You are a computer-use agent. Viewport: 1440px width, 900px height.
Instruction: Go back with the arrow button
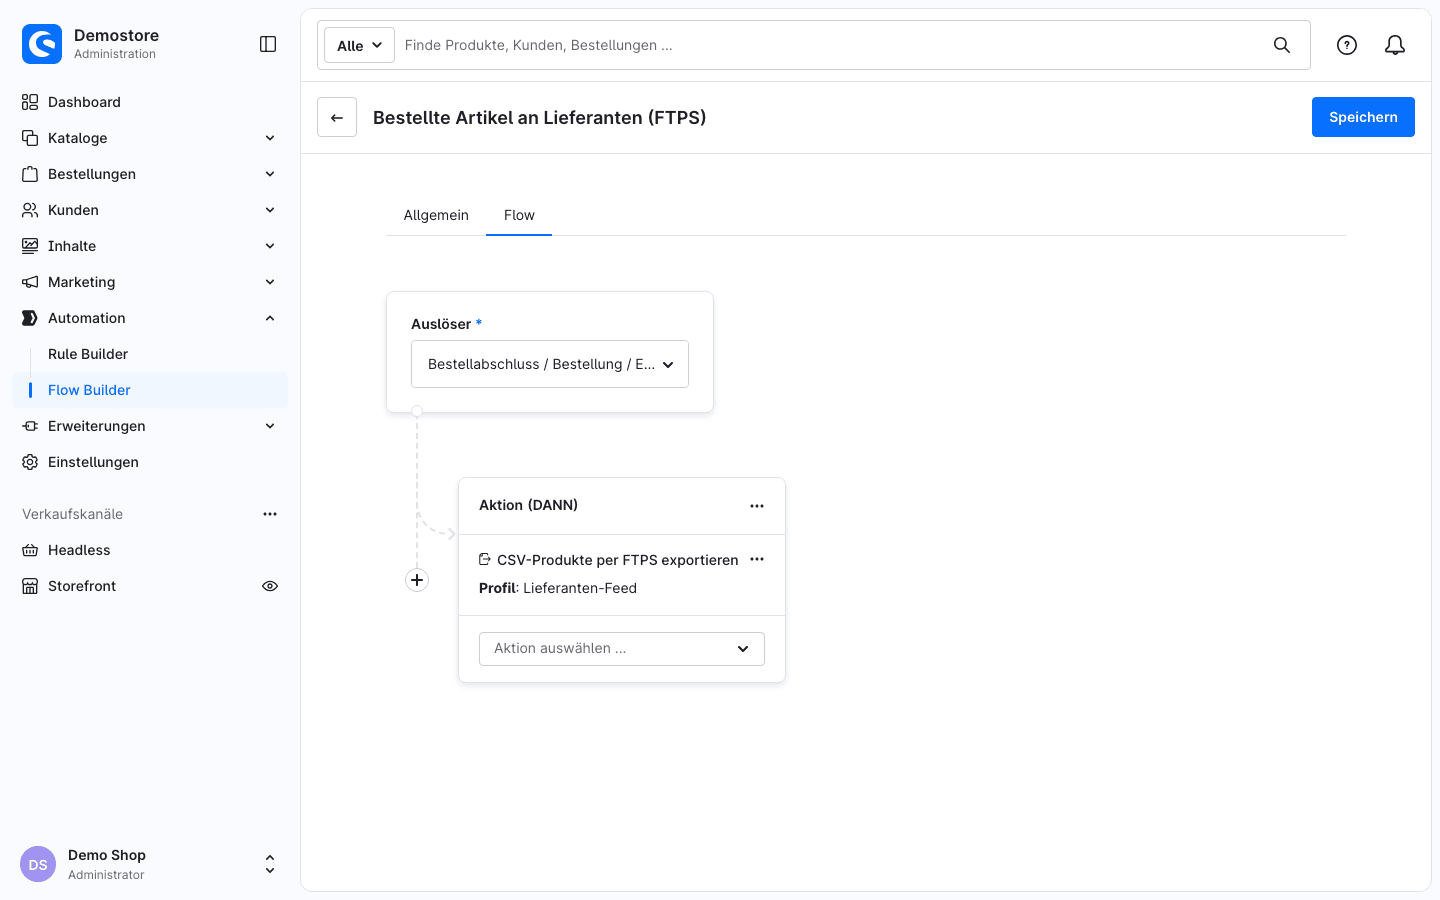(337, 117)
